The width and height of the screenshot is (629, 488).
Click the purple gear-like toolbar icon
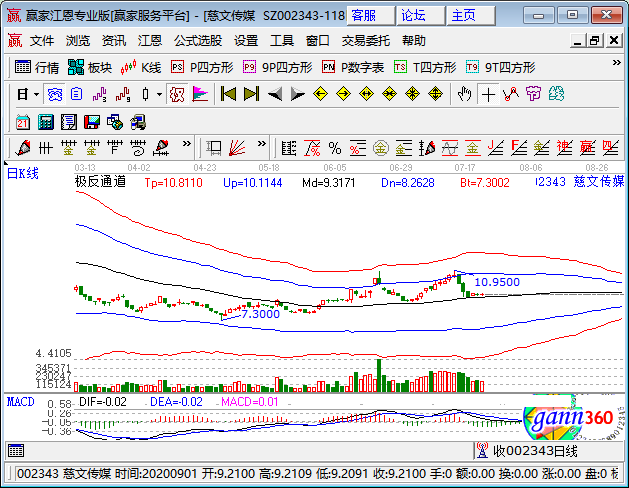[534, 94]
